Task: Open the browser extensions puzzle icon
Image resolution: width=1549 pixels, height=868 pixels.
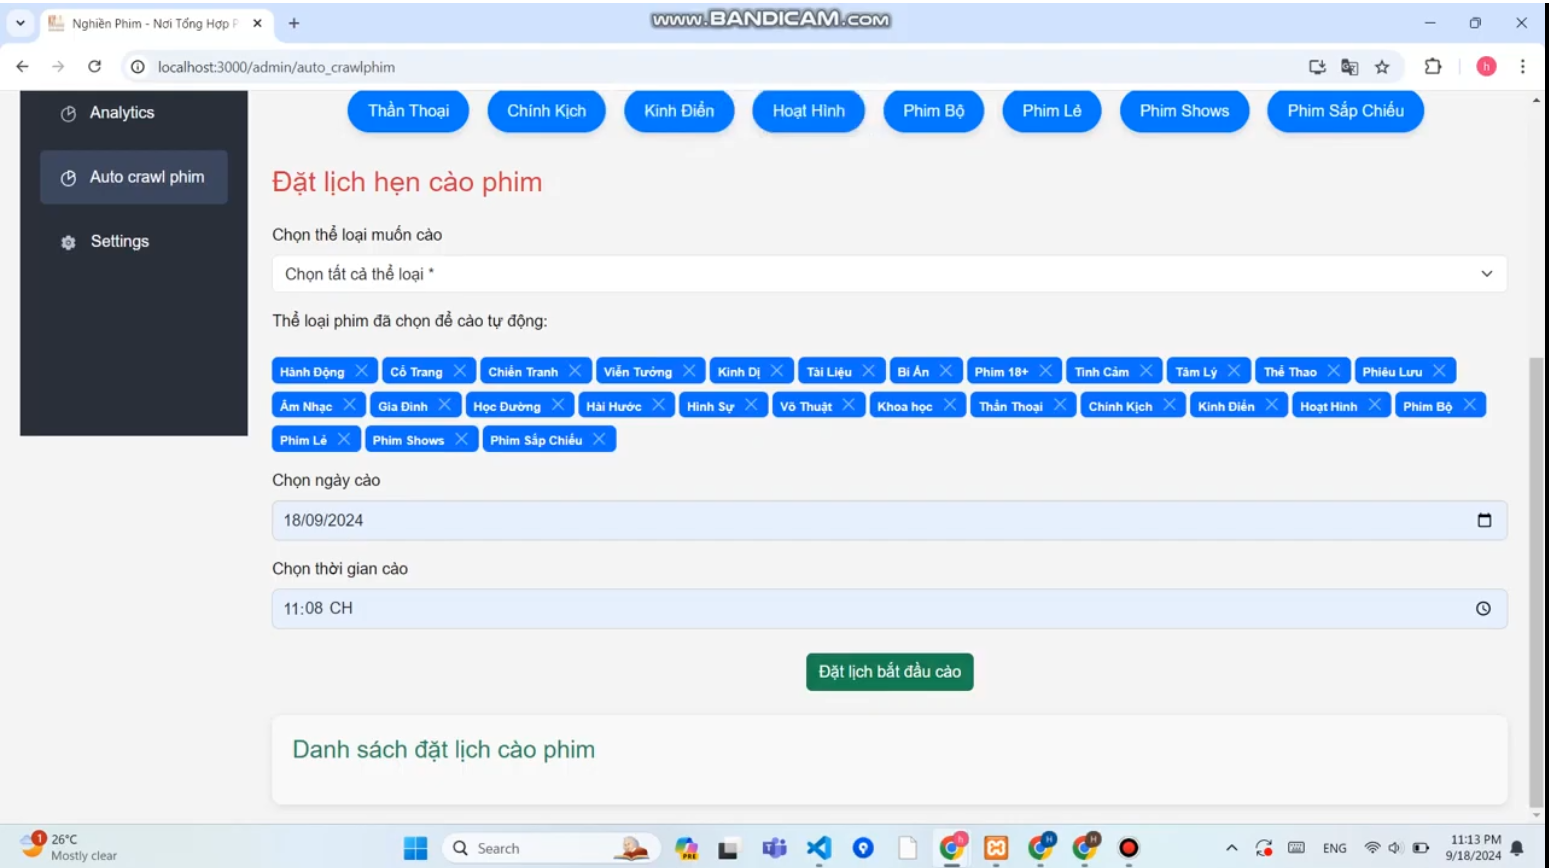Action: [x=1433, y=66]
